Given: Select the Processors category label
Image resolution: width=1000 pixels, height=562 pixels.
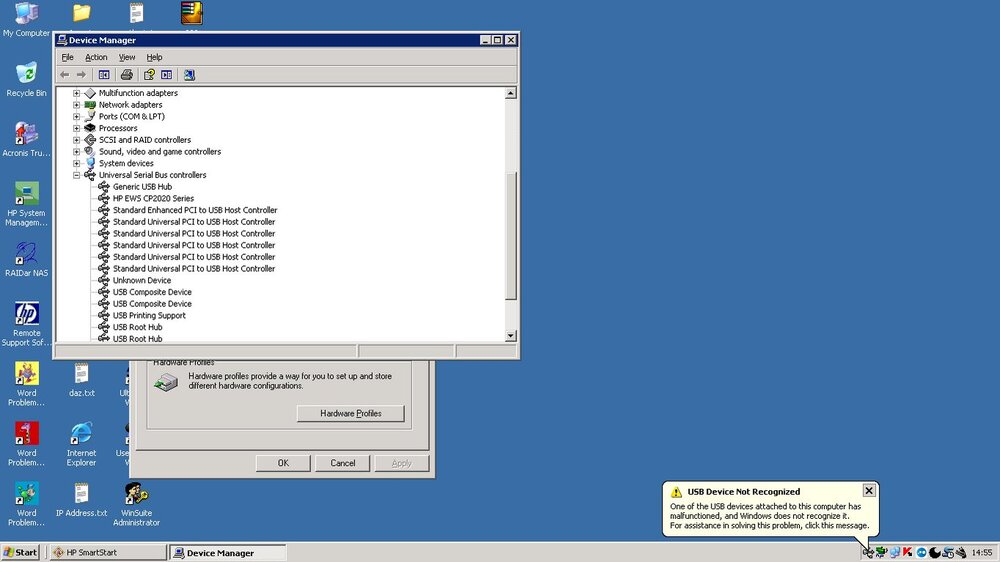Looking at the screenshot, I should [118, 128].
